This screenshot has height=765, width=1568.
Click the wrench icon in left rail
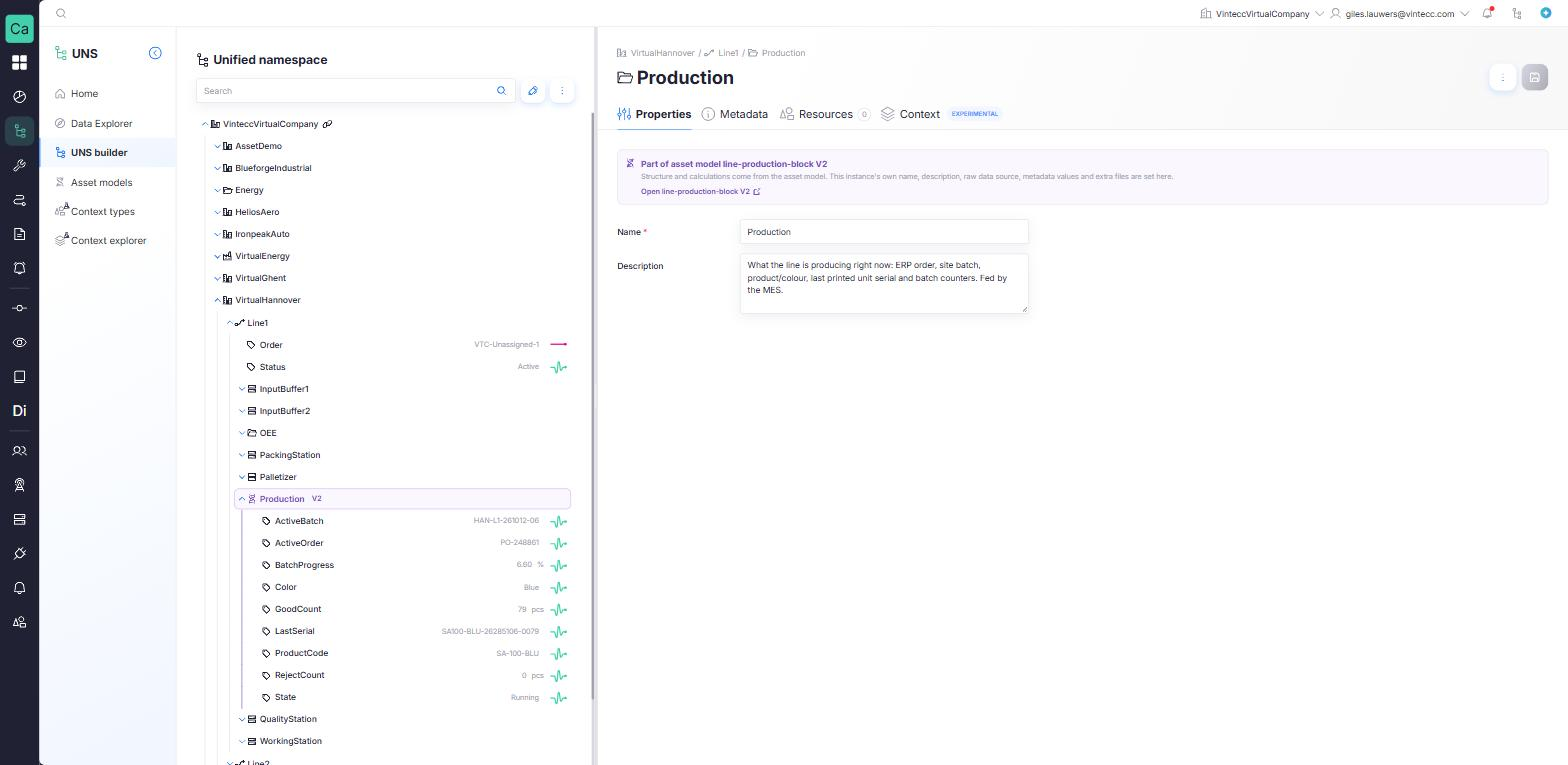click(x=19, y=166)
